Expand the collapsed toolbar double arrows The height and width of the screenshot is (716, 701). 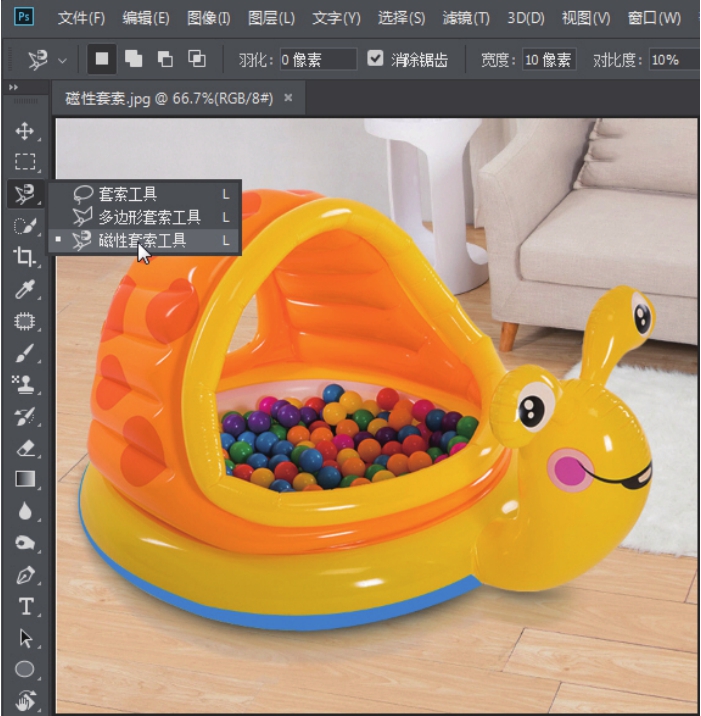pos(14,87)
